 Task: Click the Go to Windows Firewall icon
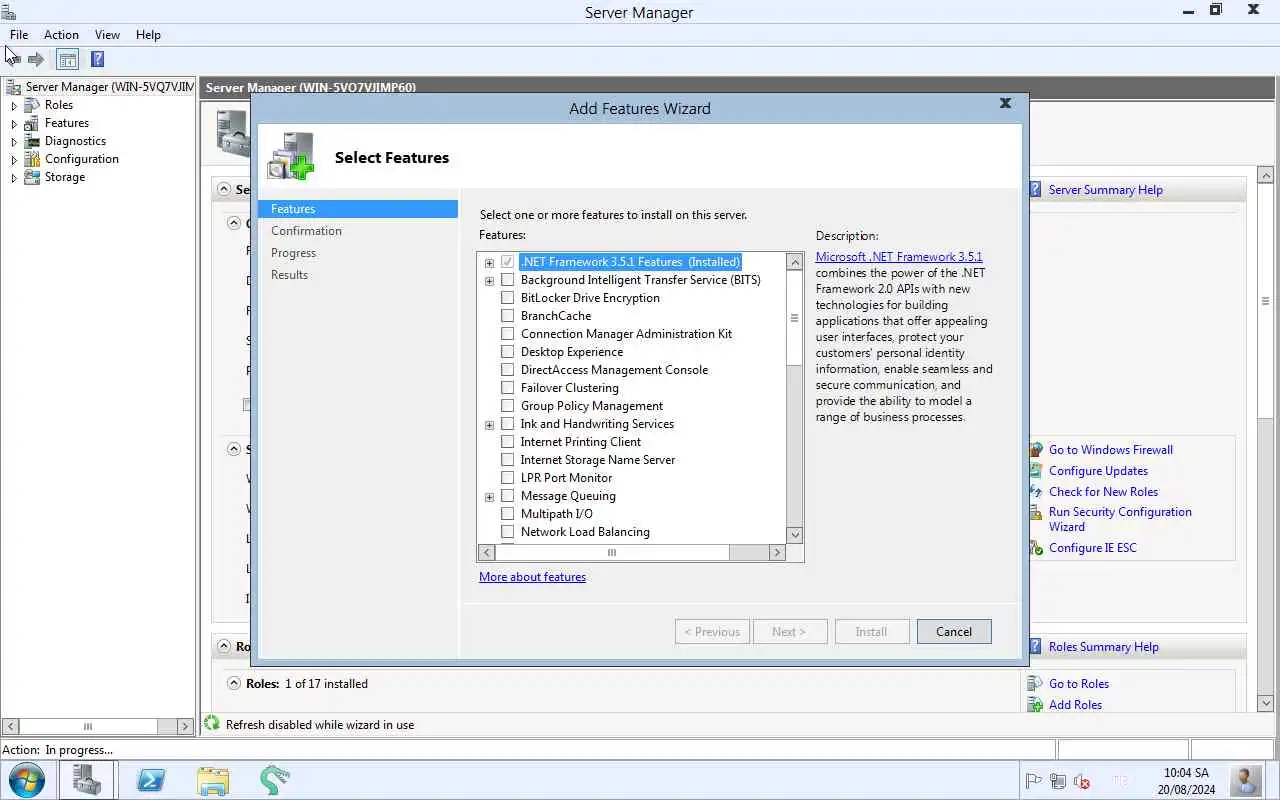[1036, 450]
